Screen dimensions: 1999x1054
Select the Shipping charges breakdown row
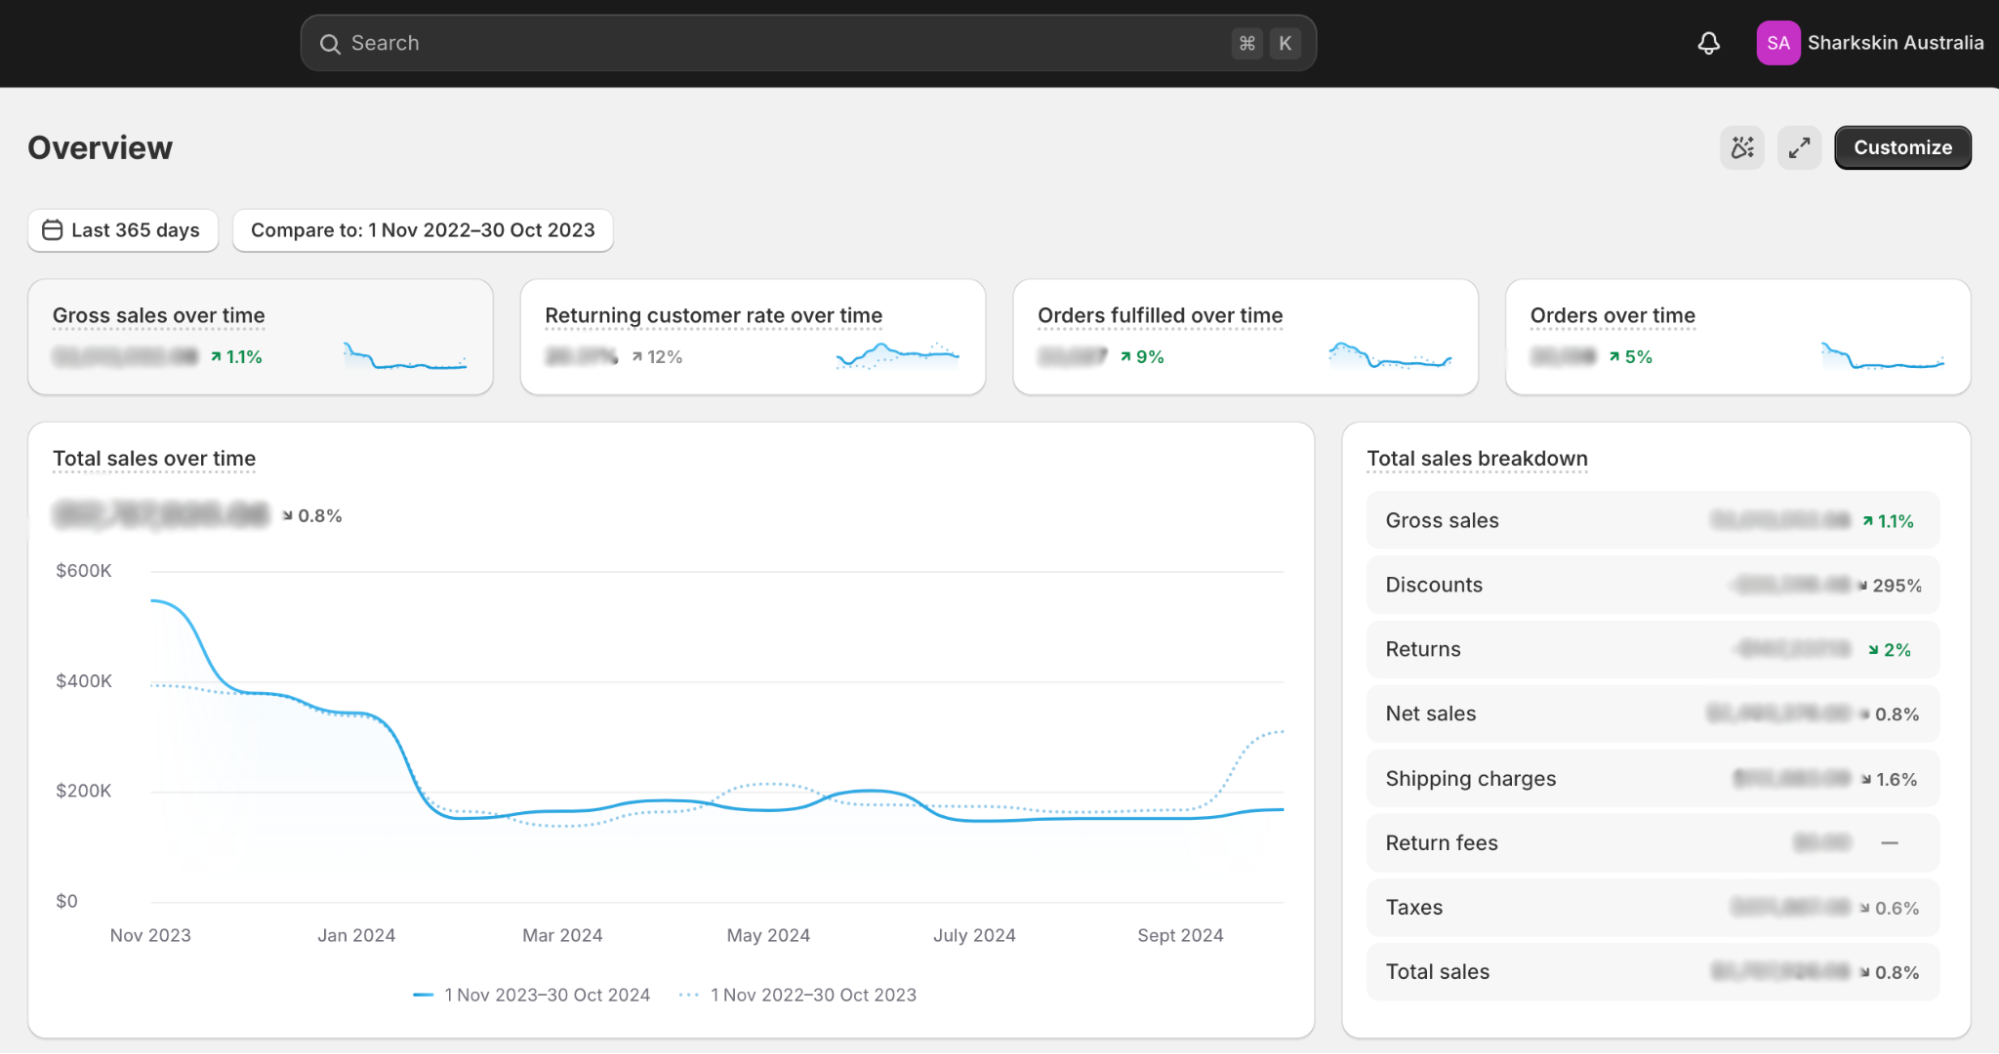1652,779
